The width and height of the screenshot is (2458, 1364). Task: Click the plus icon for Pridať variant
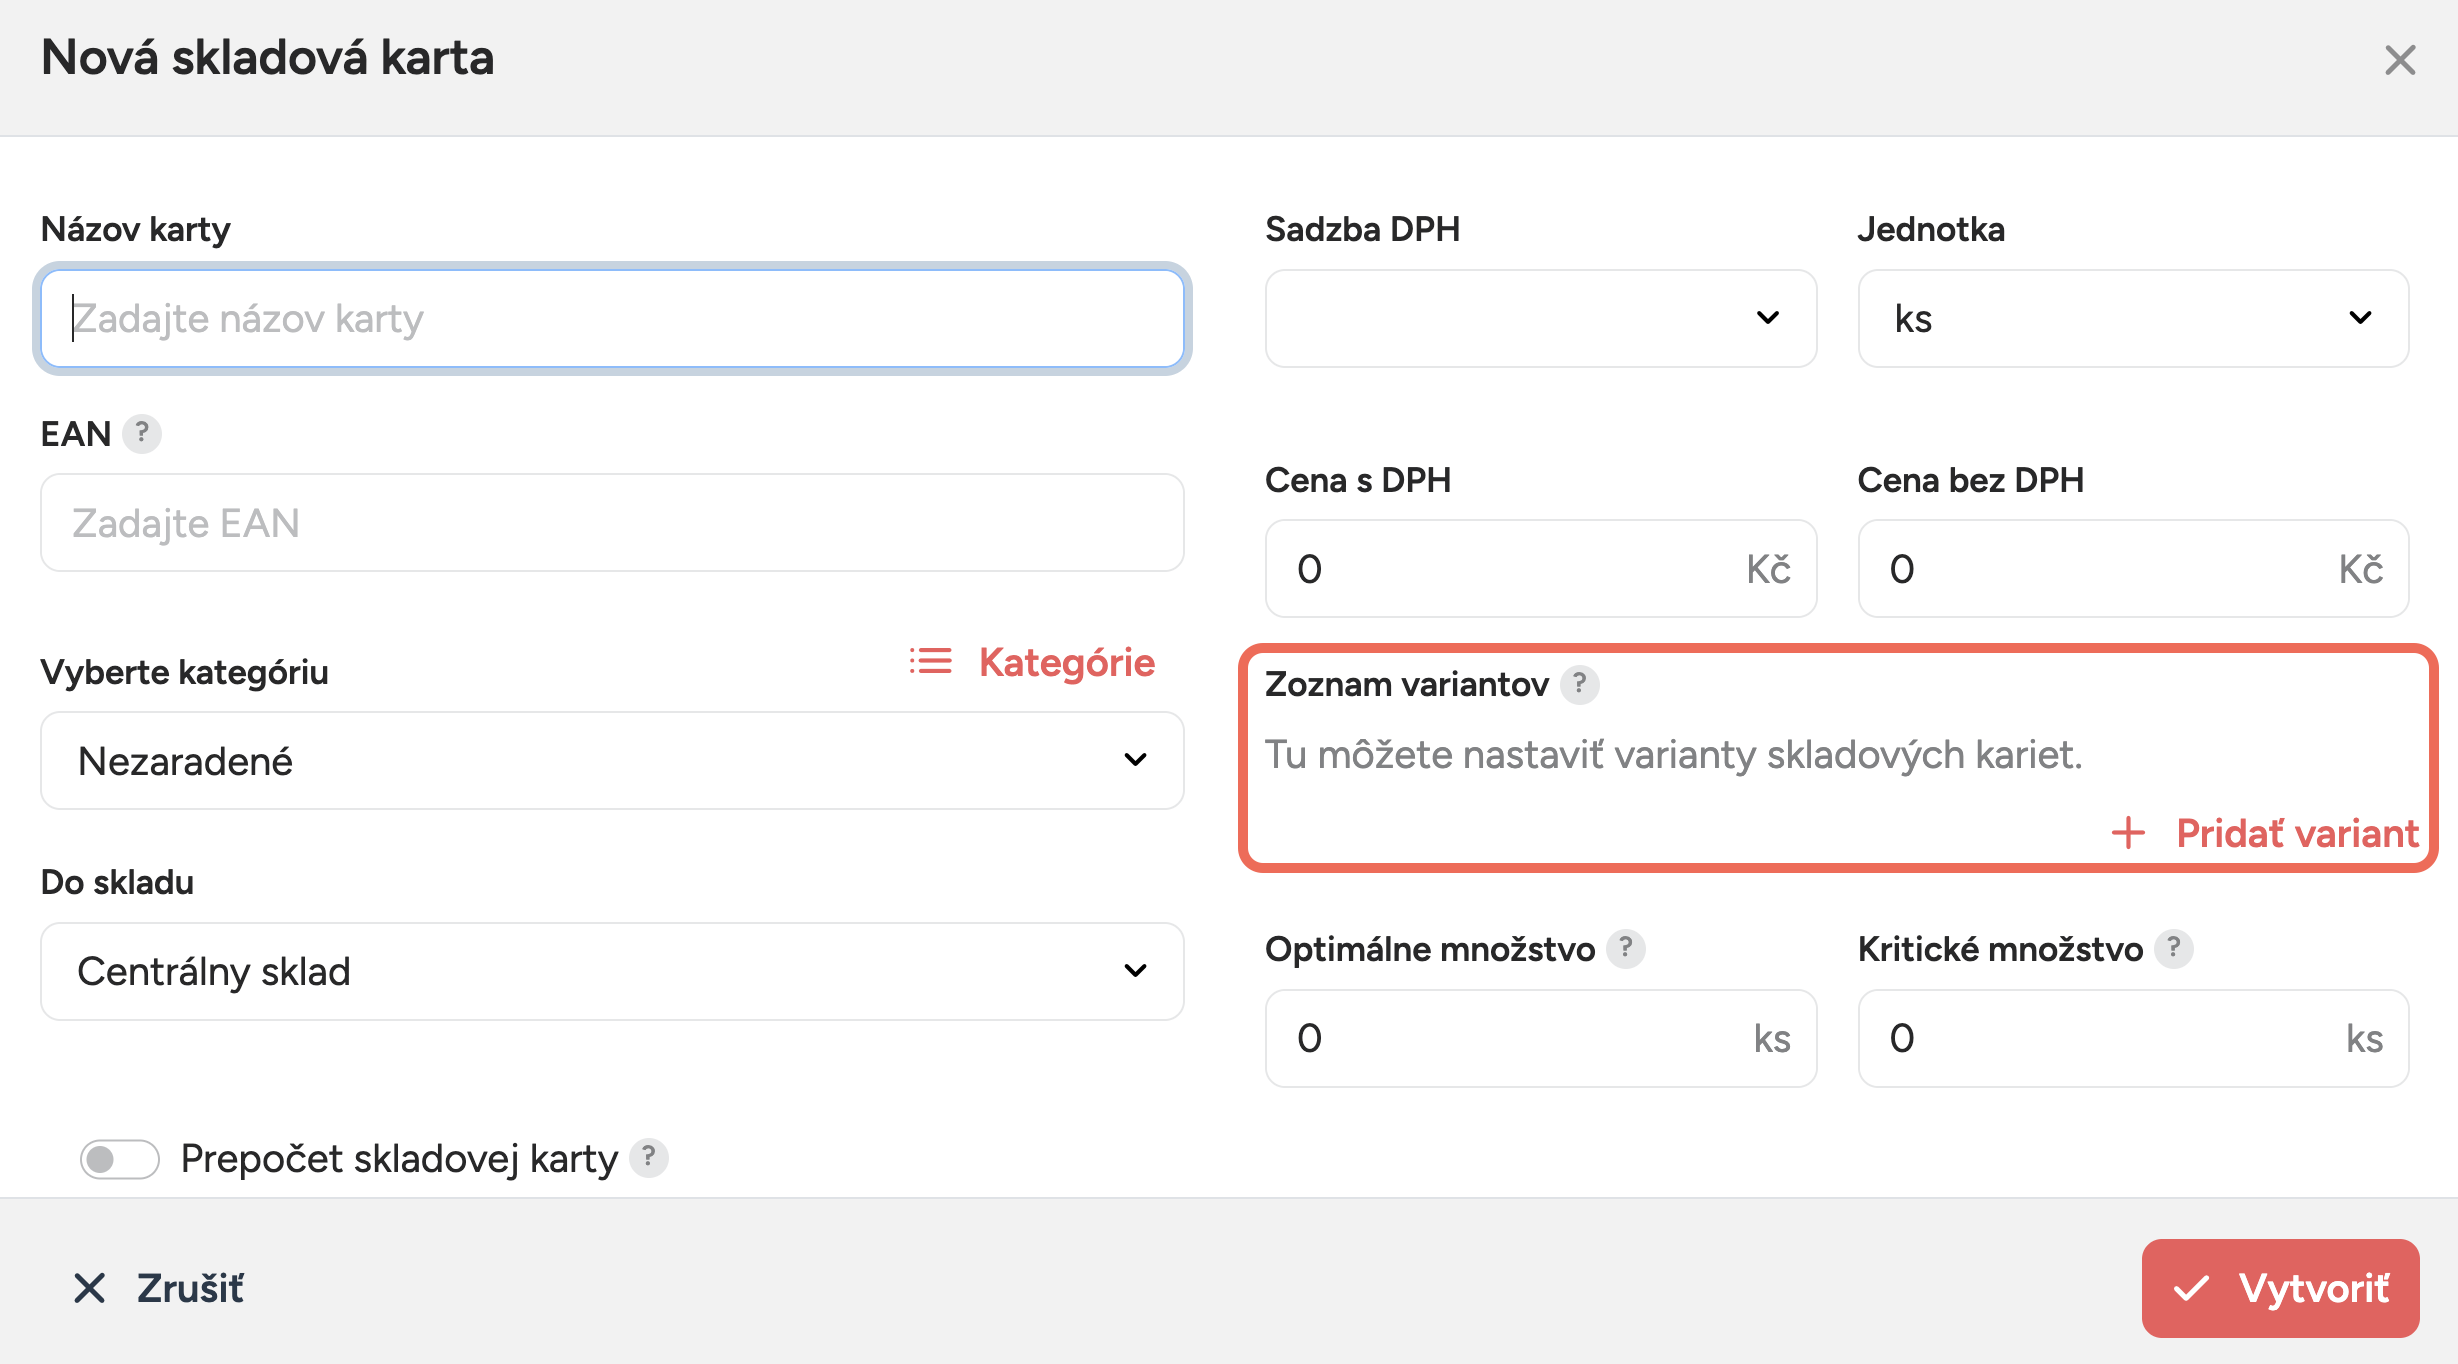point(2128,833)
